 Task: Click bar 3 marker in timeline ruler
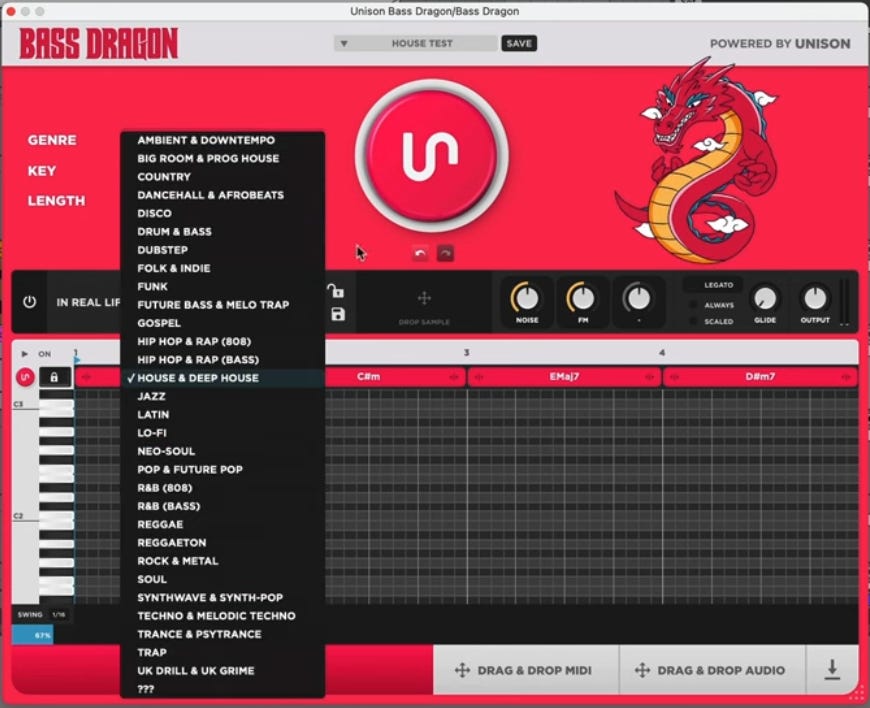click(x=467, y=352)
